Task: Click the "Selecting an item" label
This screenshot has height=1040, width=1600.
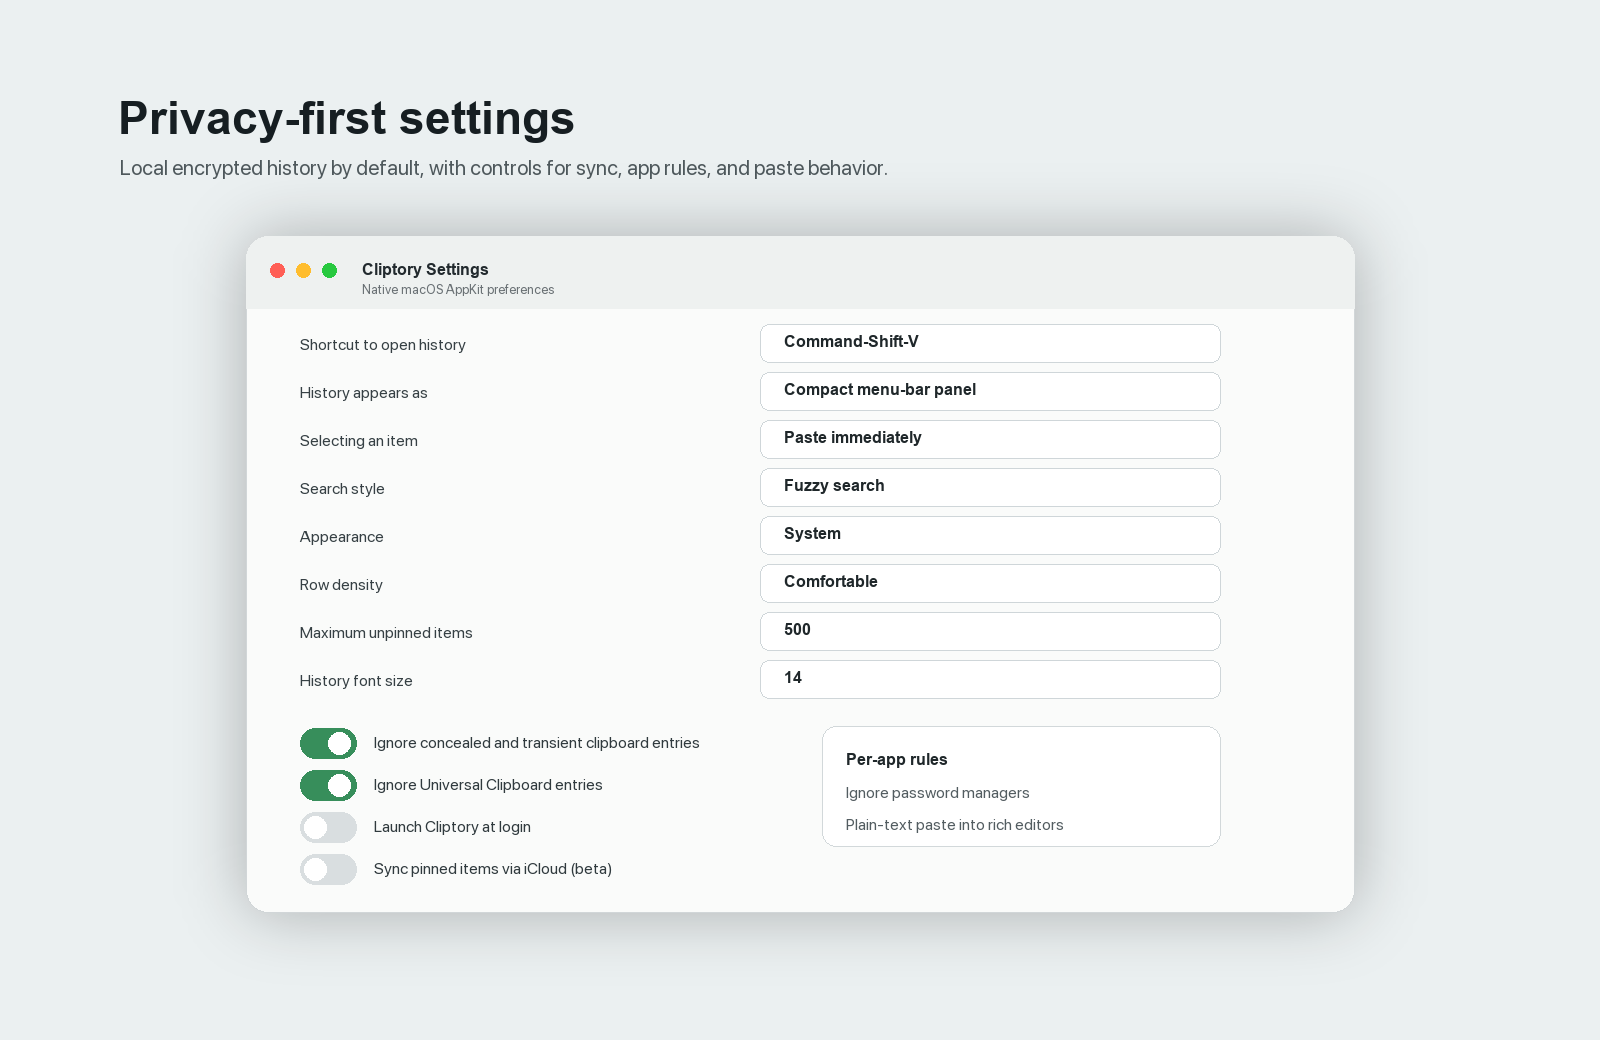Action: pyautogui.click(x=359, y=441)
